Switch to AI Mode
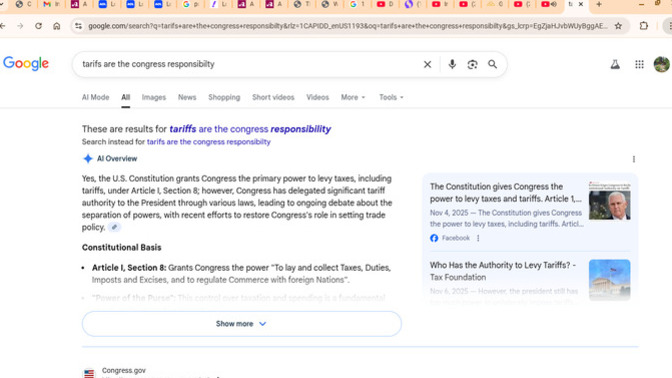The width and height of the screenshot is (672, 378). pos(96,97)
